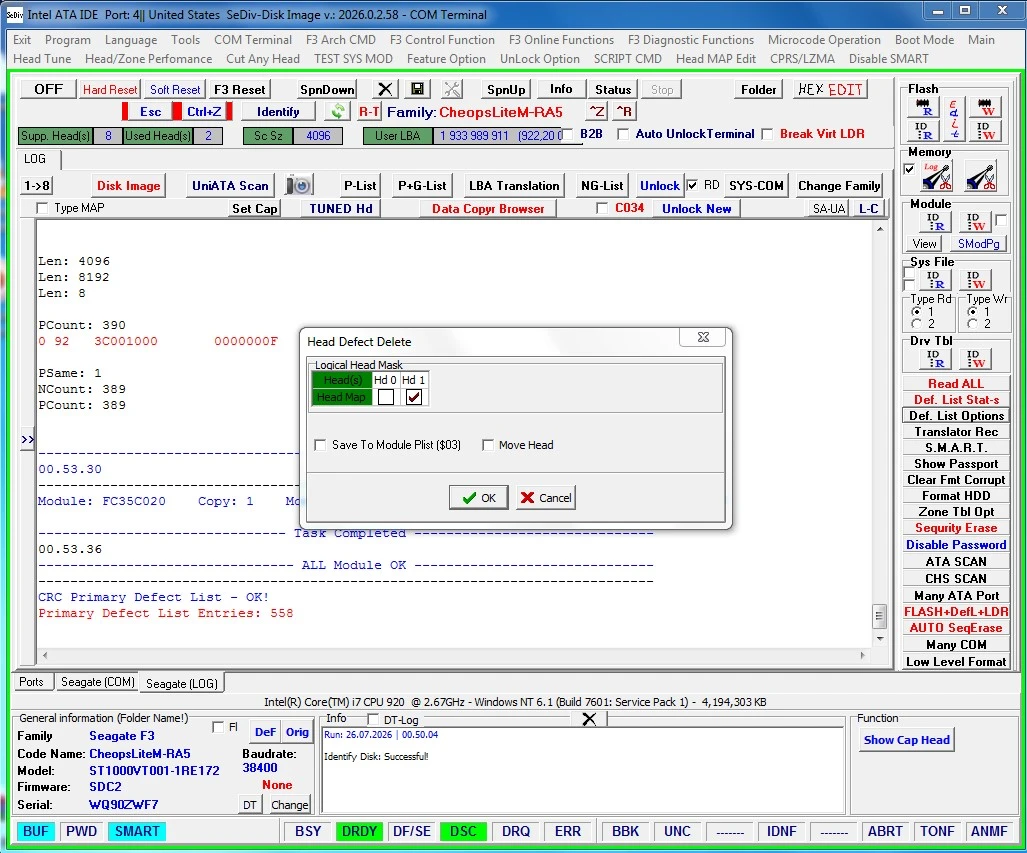Viewport: 1027px width, 853px height.
Task: Click the Show Cap Head button
Action: pyautogui.click(x=906, y=740)
